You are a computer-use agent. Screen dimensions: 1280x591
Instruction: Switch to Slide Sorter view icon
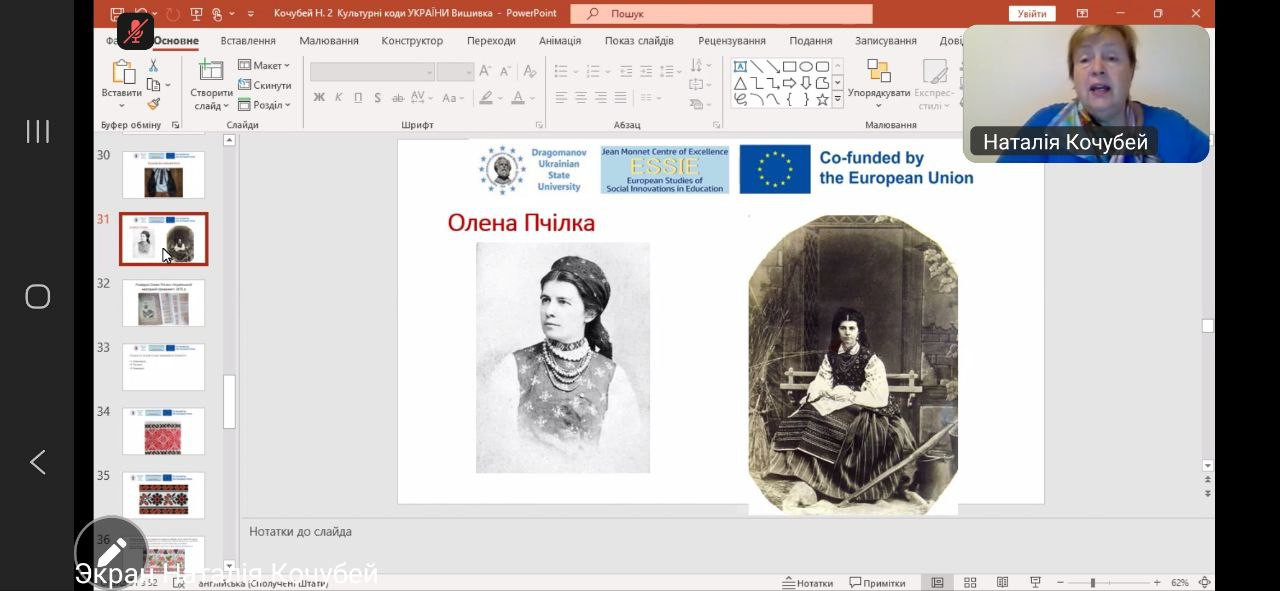(x=970, y=583)
